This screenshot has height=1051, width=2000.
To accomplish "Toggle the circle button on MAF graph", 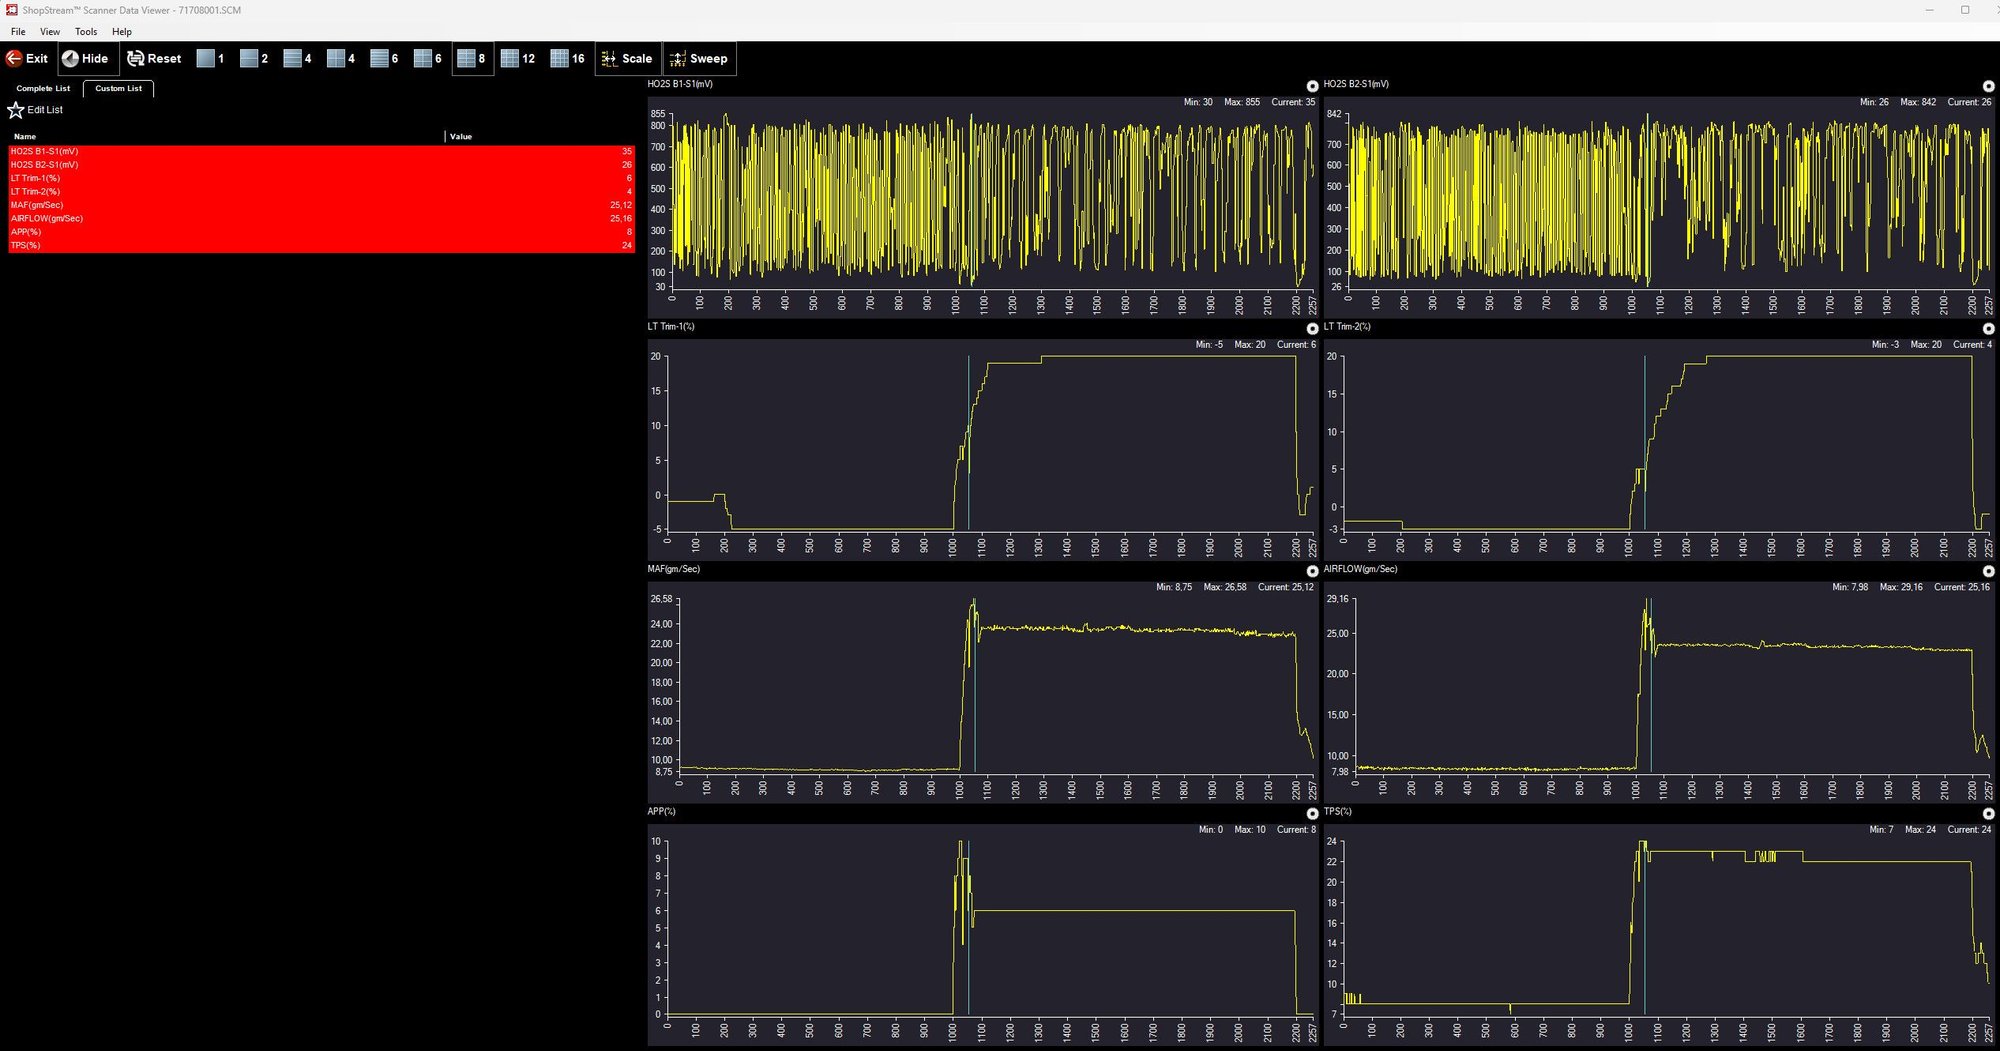I will pyautogui.click(x=1312, y=572).
